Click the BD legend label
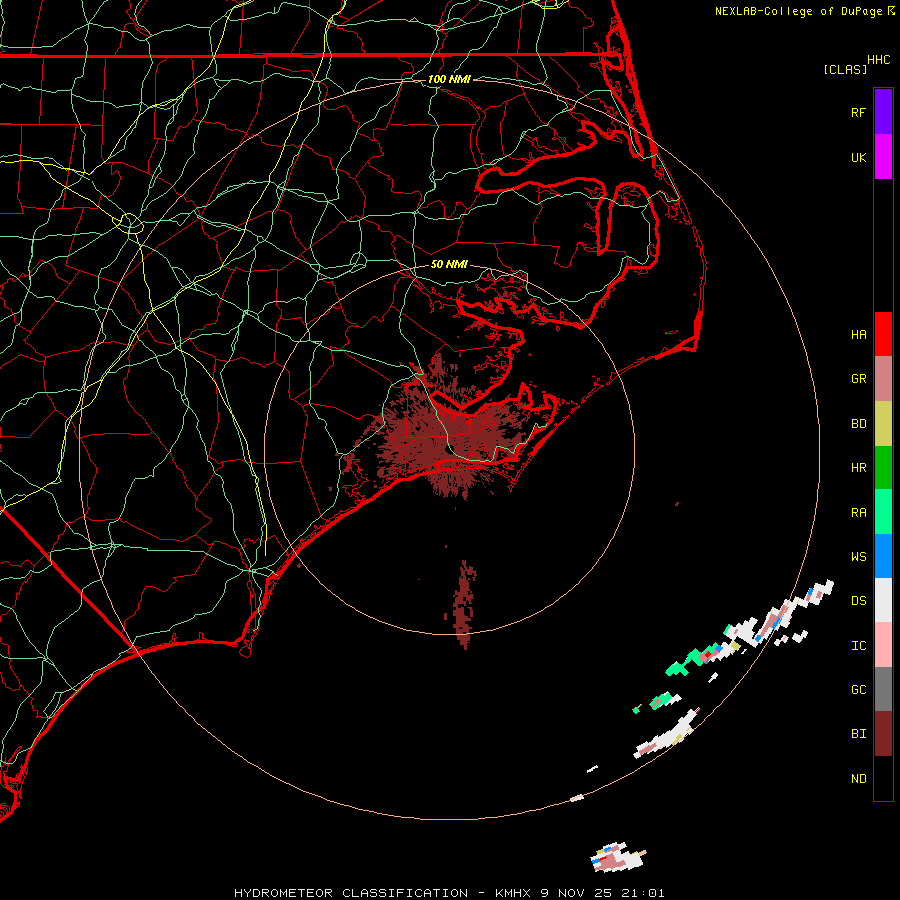900x900 pixels. tap(859, 424)
